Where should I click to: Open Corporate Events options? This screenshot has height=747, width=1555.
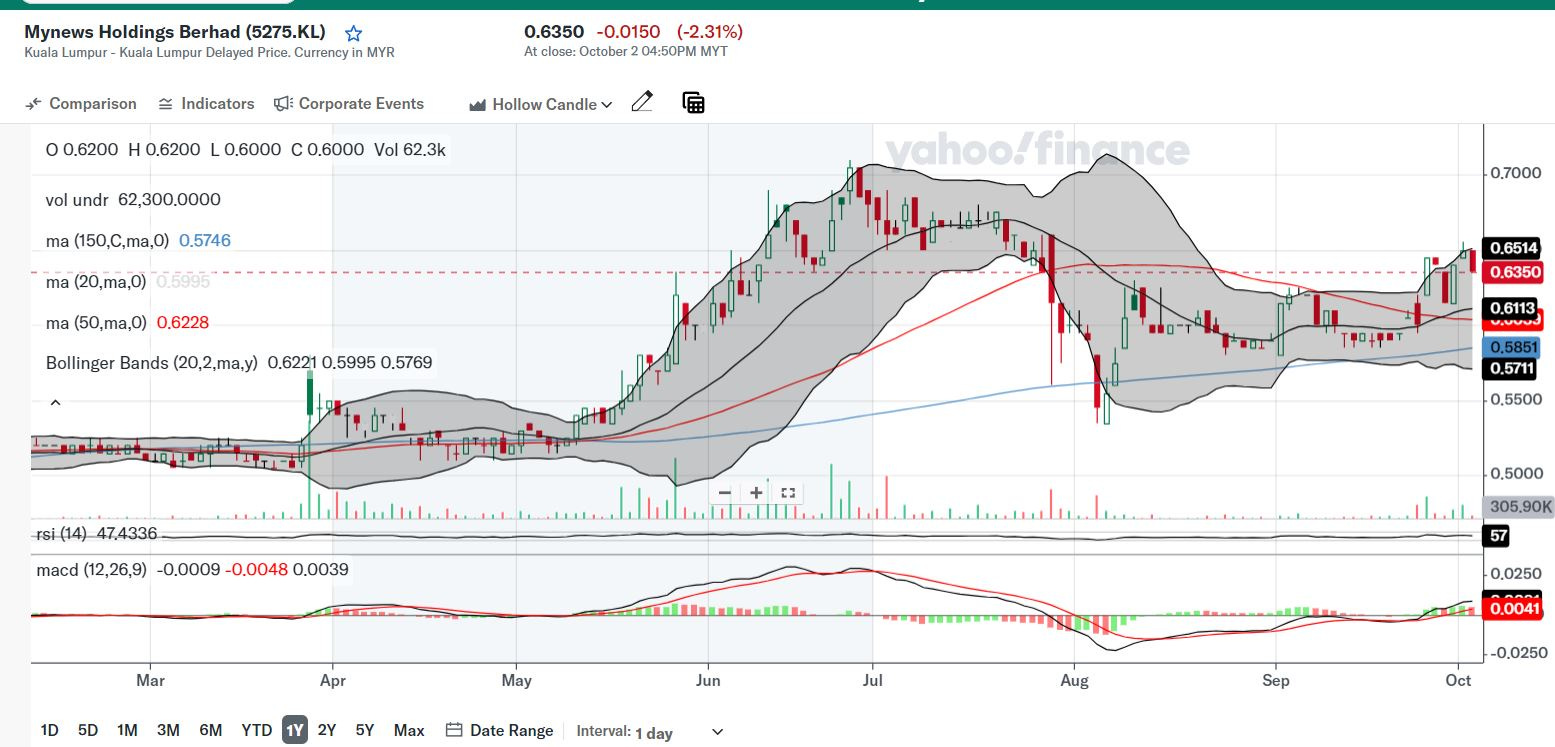pos(349,104)
